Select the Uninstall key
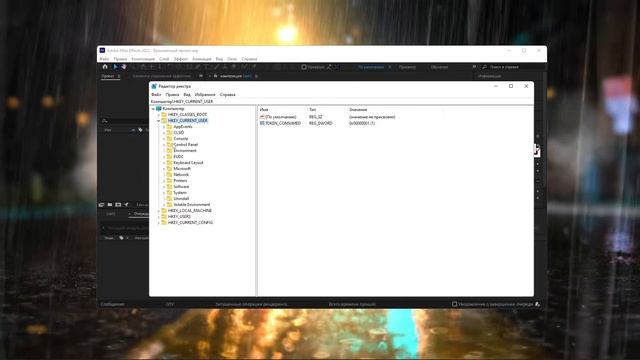The image size is (640, 360). point(181,198)
